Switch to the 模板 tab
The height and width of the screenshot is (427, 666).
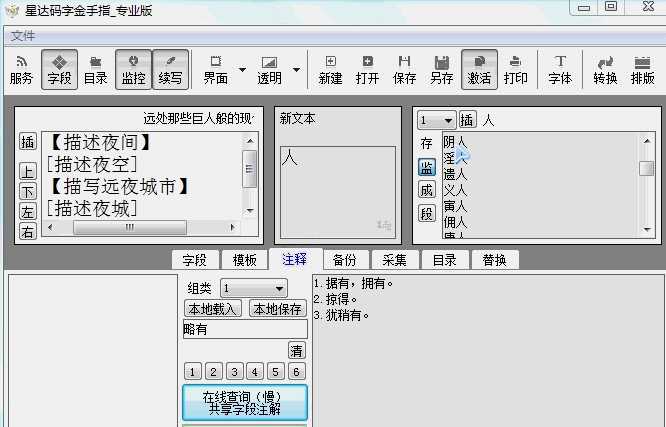tap(245, 260)
